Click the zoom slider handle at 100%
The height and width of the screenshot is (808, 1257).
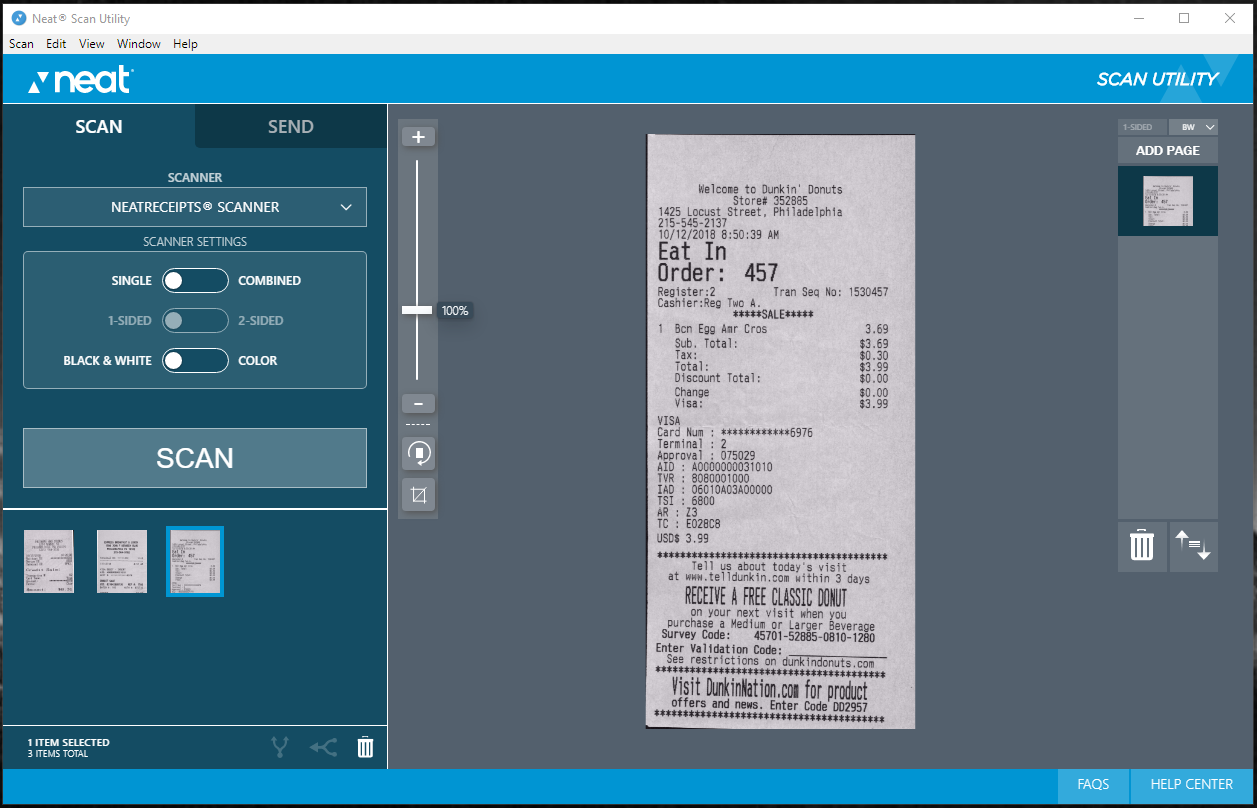(x=417, y=310)
